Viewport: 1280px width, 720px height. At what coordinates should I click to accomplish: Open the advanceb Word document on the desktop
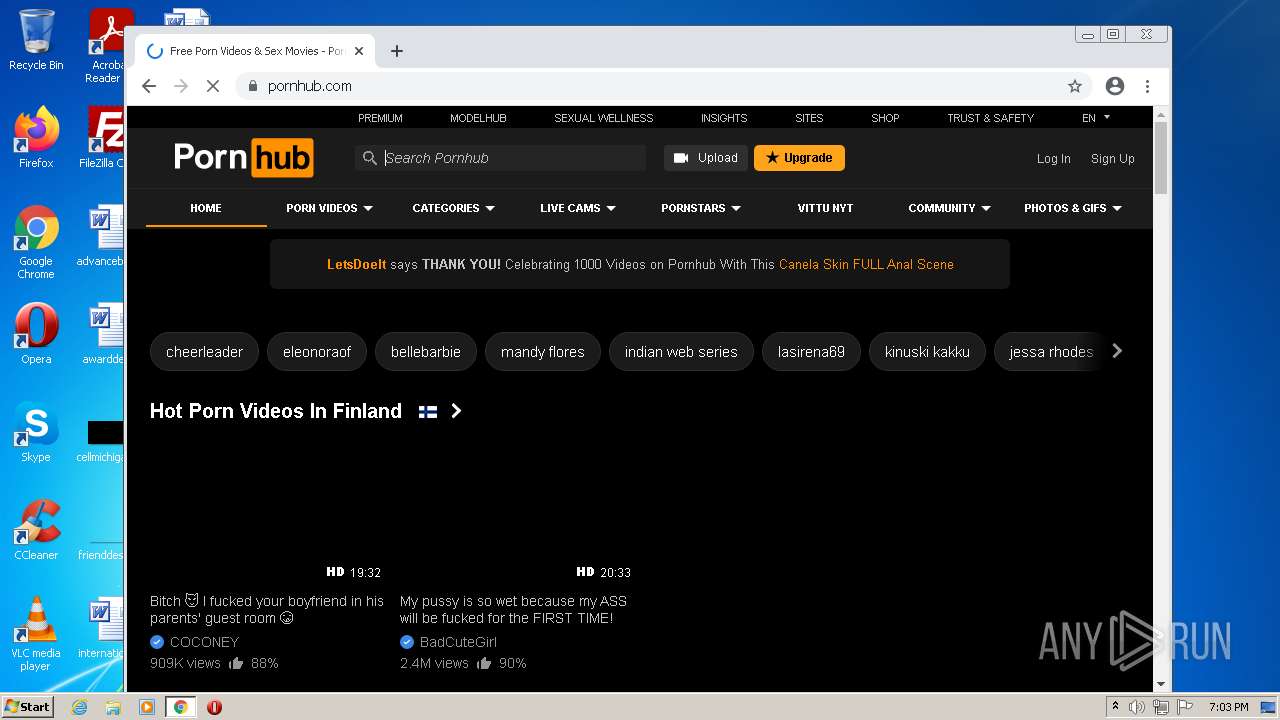103,236
